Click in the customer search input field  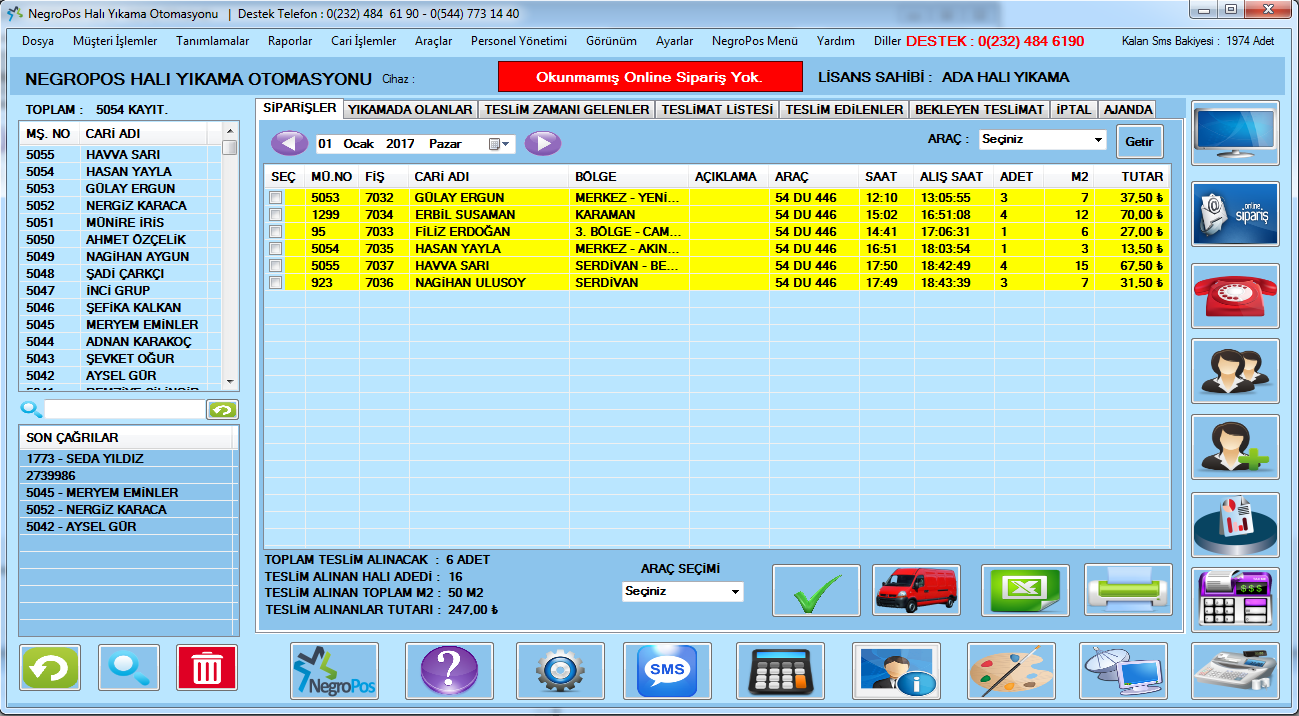tap(124, 410)
